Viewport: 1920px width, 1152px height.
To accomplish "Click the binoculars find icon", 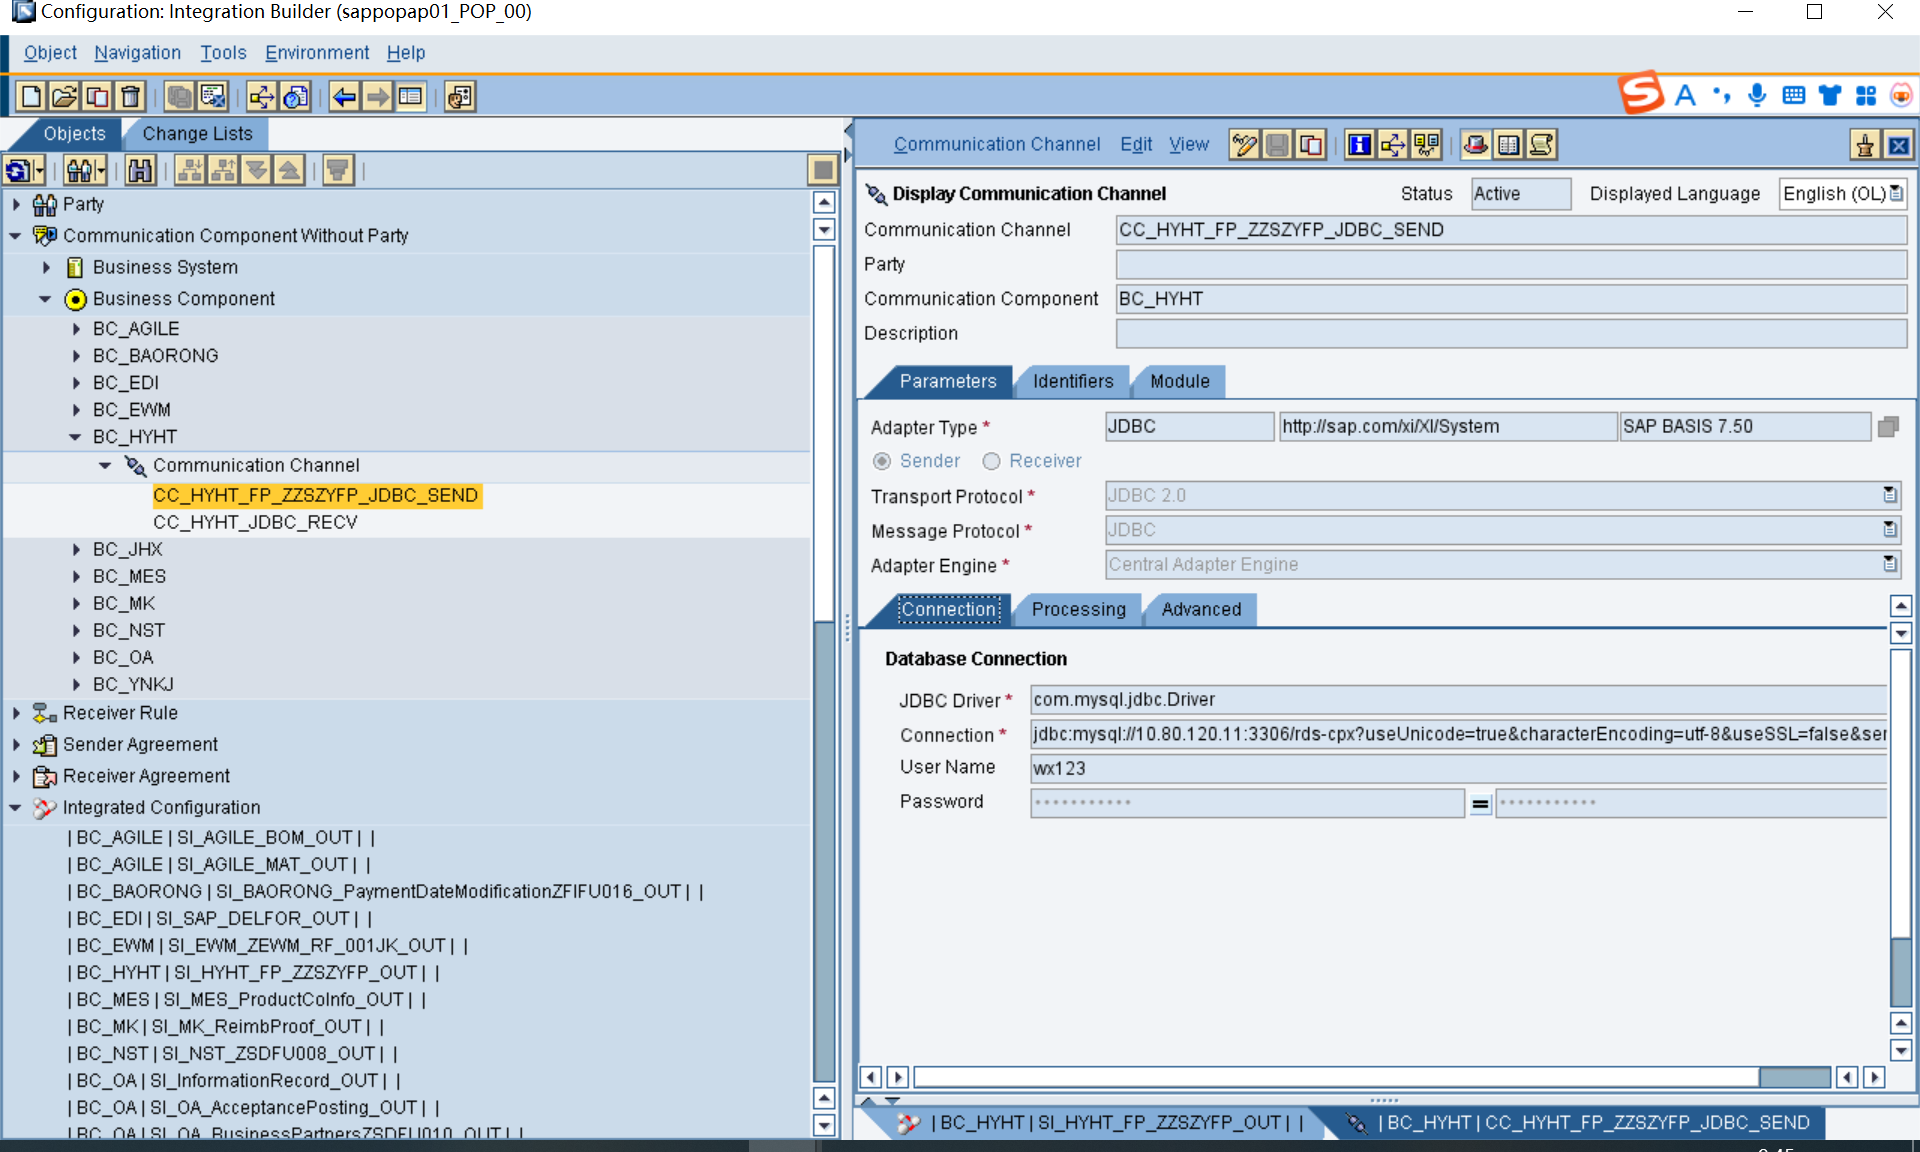I will [140, 170].
